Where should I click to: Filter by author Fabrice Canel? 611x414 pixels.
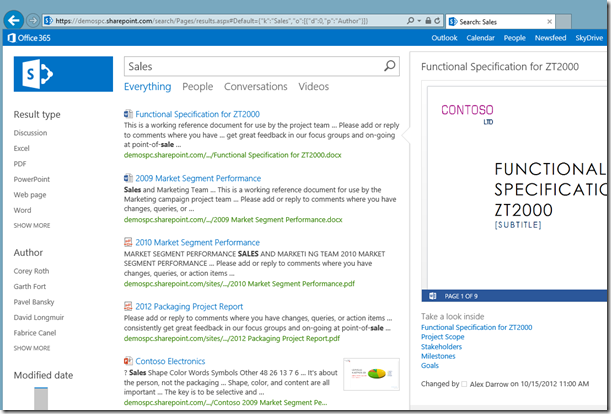pyautogui.click(x=35, y=333)
